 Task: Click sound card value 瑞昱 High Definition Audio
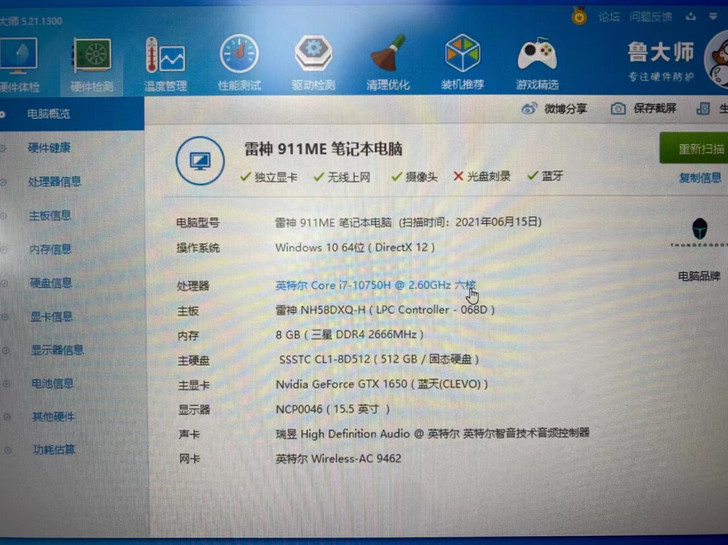point(432,434)
